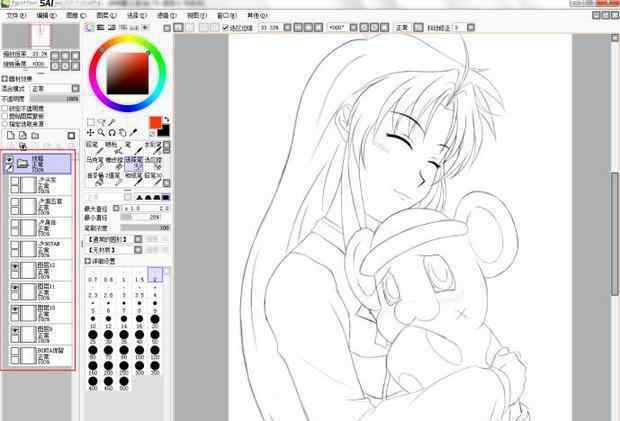The image size is (620, 421).
Task: Hide layer 图层10
Action: point(15,310)
